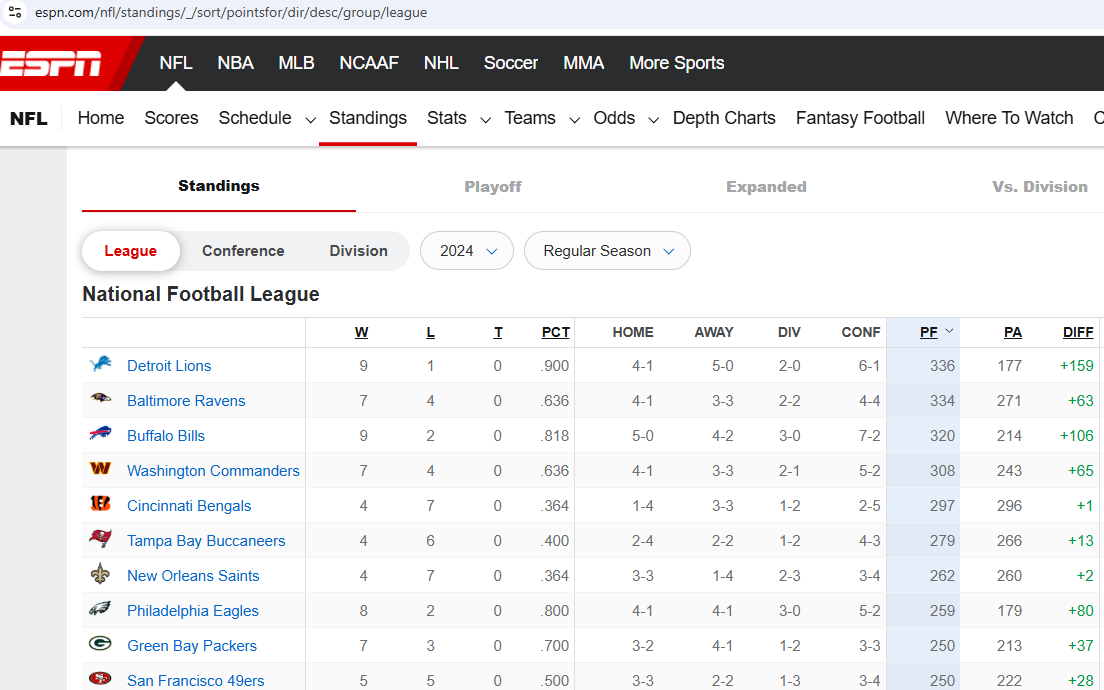The height and width of the screenshot is (690, 1104).
Task: Select the League view pill
Action: (131, 251)
